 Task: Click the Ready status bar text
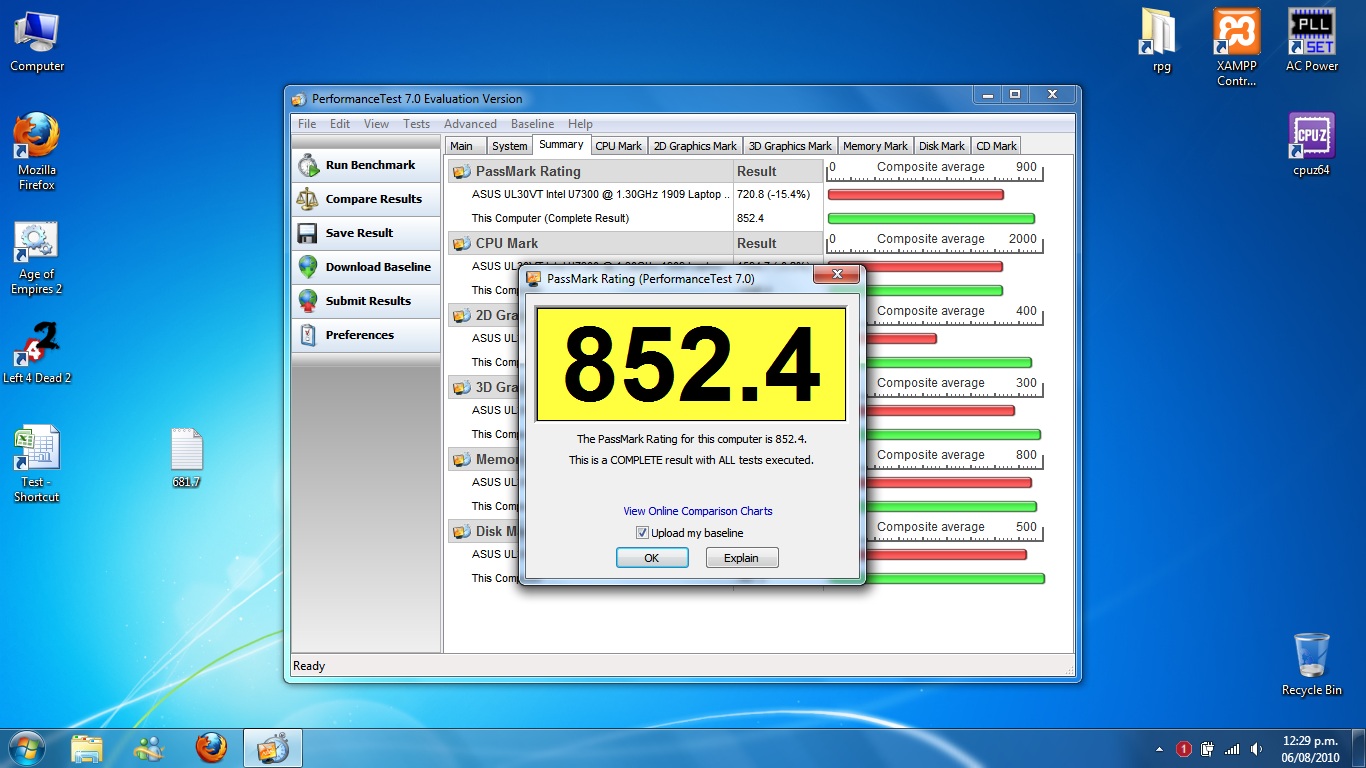(x=309, y=666)
